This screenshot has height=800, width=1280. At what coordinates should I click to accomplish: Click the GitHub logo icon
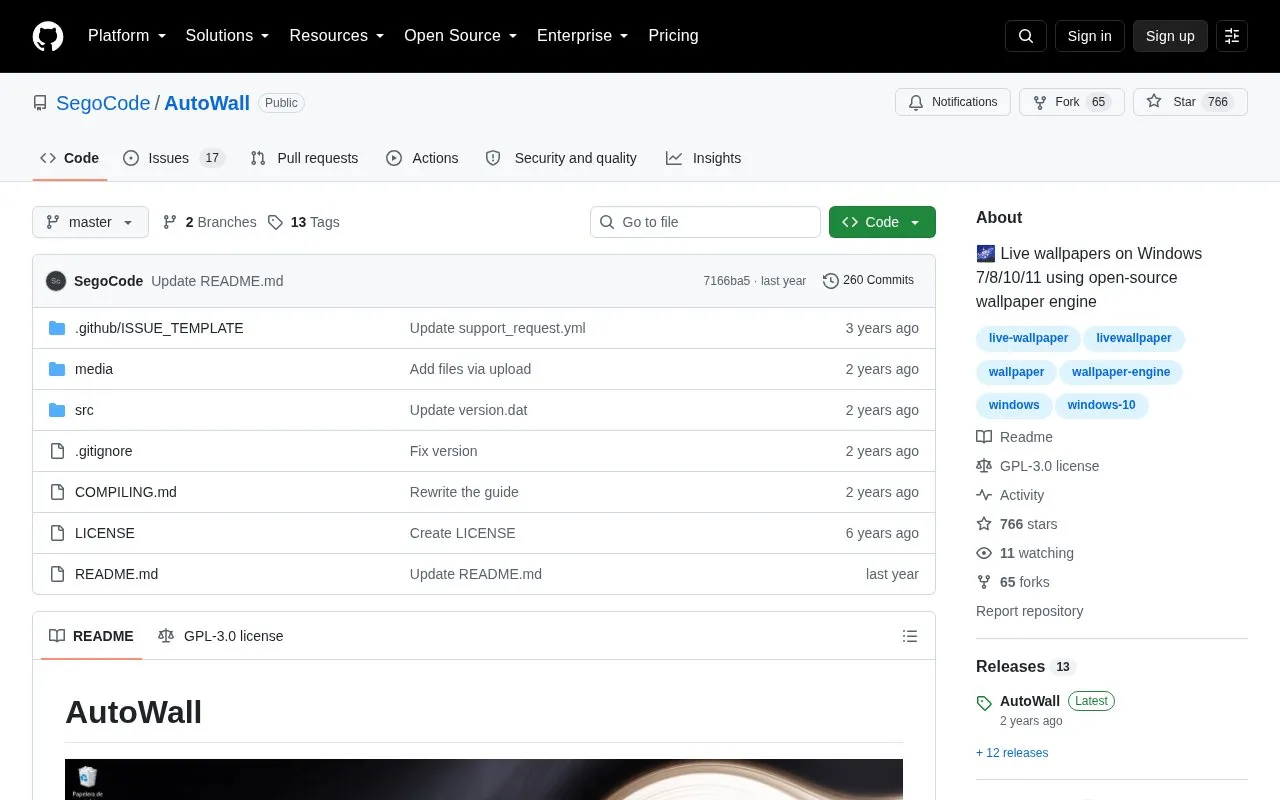tap(48, 36)
